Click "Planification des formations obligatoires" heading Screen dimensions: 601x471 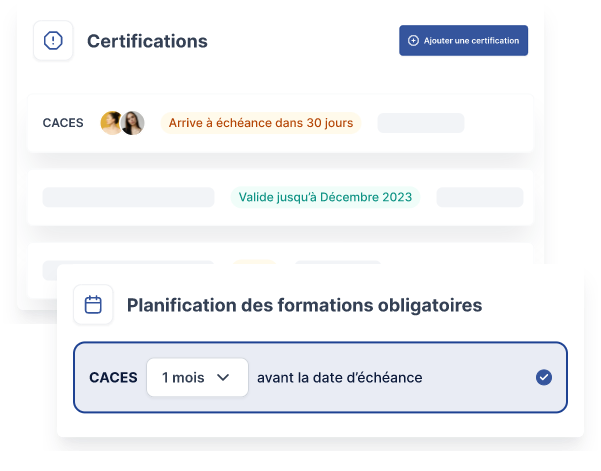[304, 305]
